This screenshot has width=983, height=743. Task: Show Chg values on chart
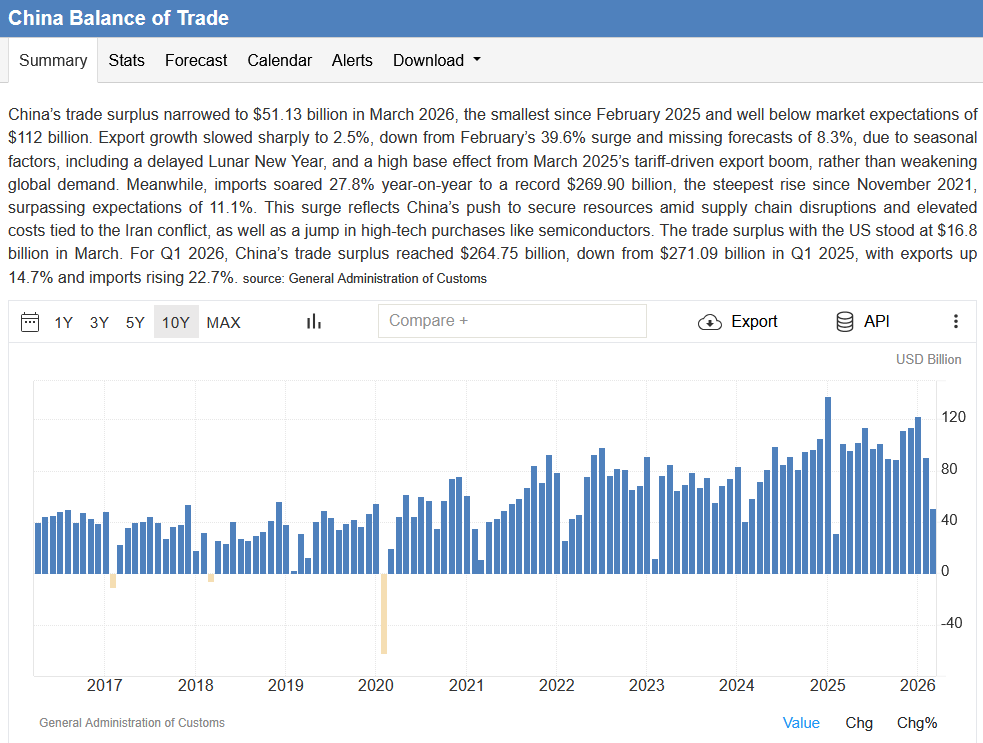858,723
